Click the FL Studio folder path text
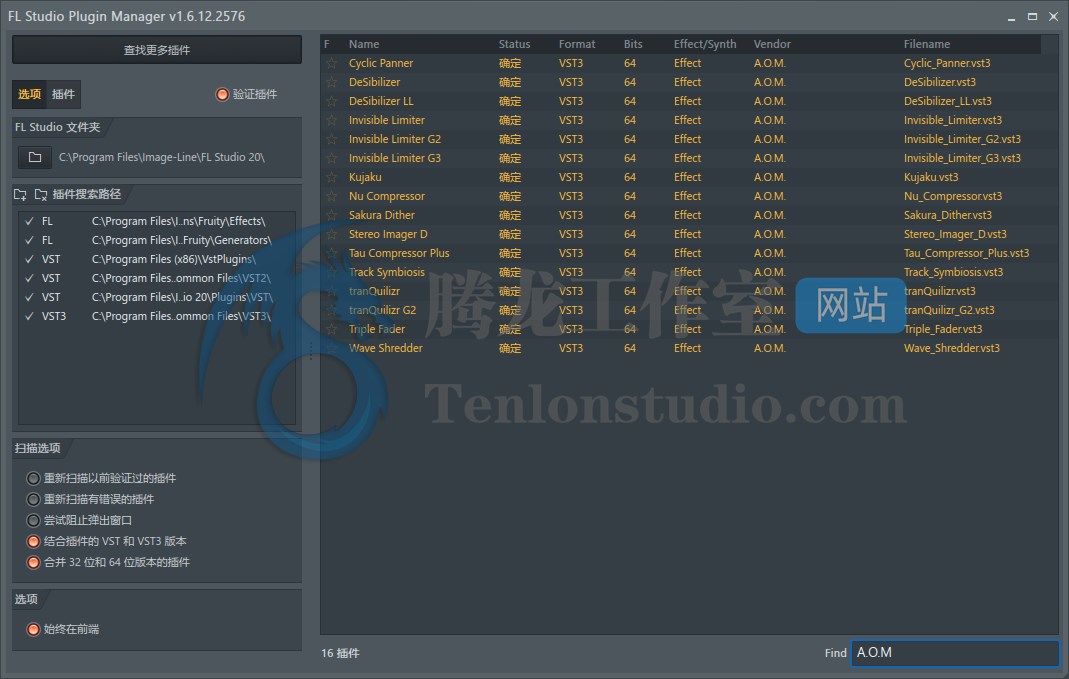 click(162, 157)
